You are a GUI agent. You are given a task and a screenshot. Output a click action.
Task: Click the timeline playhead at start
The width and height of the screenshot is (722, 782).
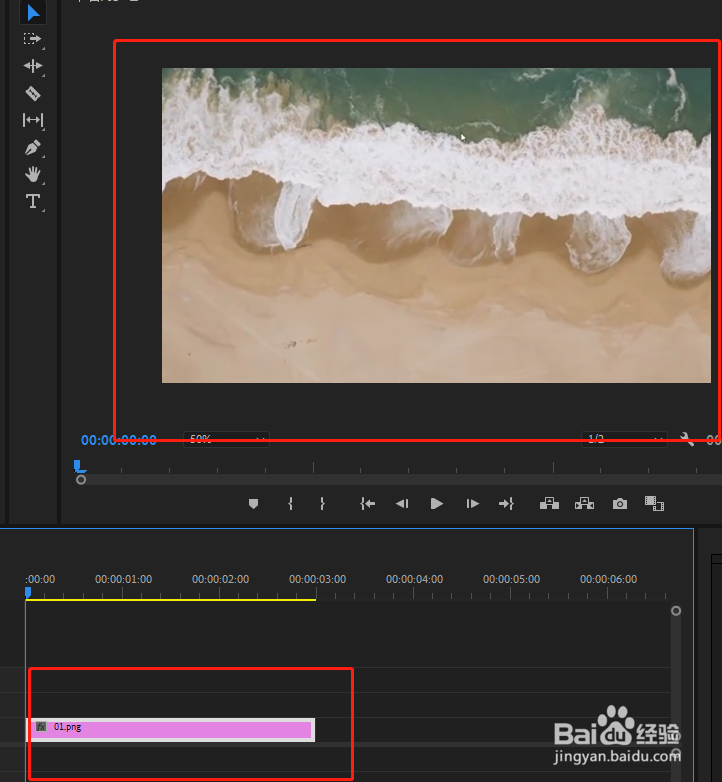(x=28, y=592)
